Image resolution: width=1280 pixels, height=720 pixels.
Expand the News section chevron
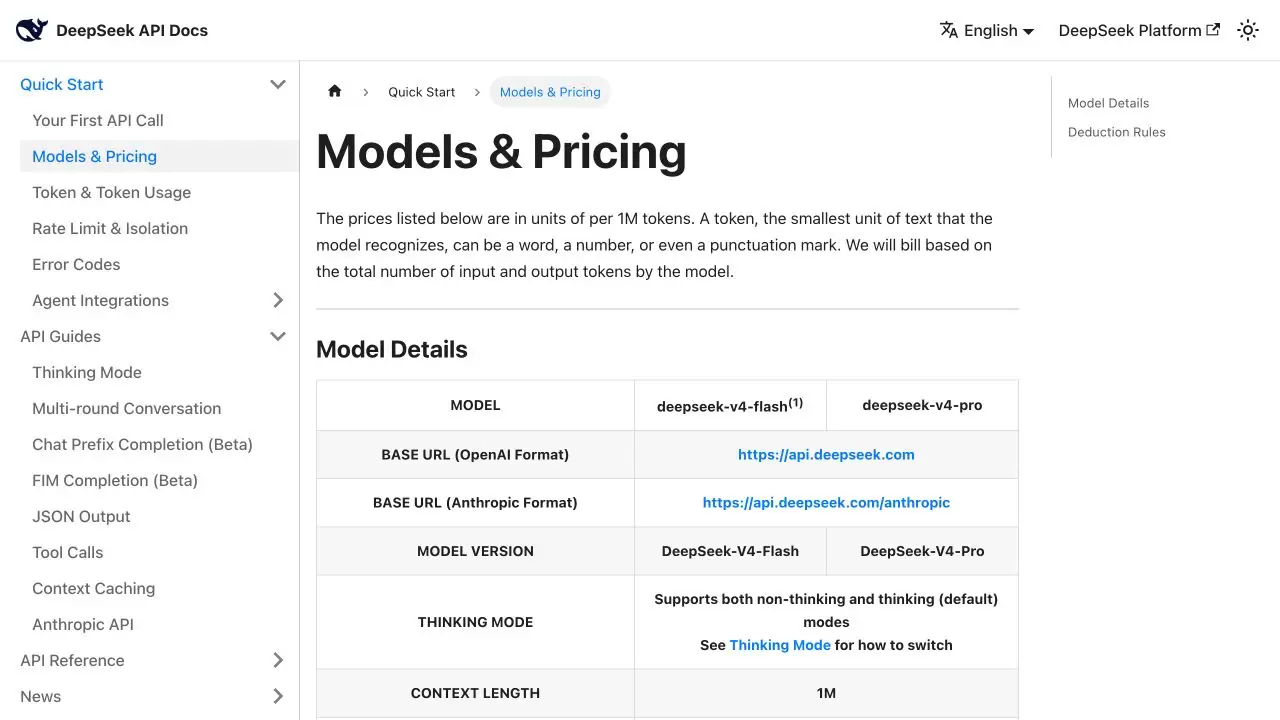(x=278, y=696)
